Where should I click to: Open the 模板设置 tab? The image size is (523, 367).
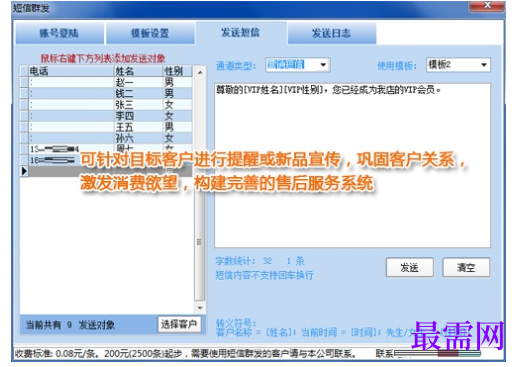pos(150,33)
